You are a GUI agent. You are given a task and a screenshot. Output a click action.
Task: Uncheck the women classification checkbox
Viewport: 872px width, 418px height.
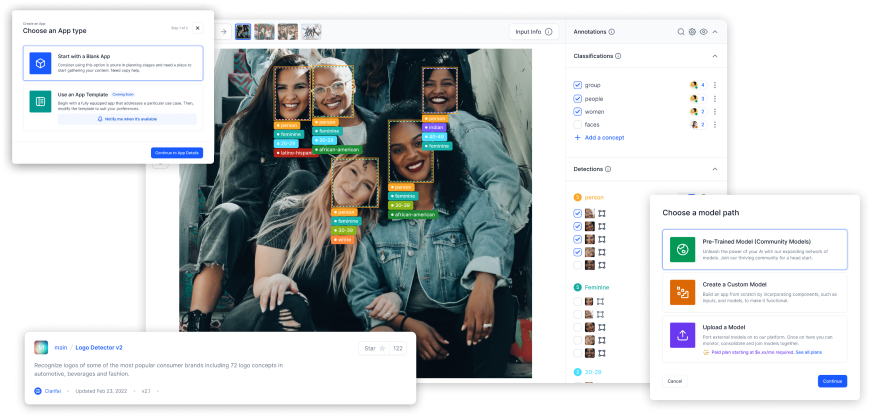577,112
